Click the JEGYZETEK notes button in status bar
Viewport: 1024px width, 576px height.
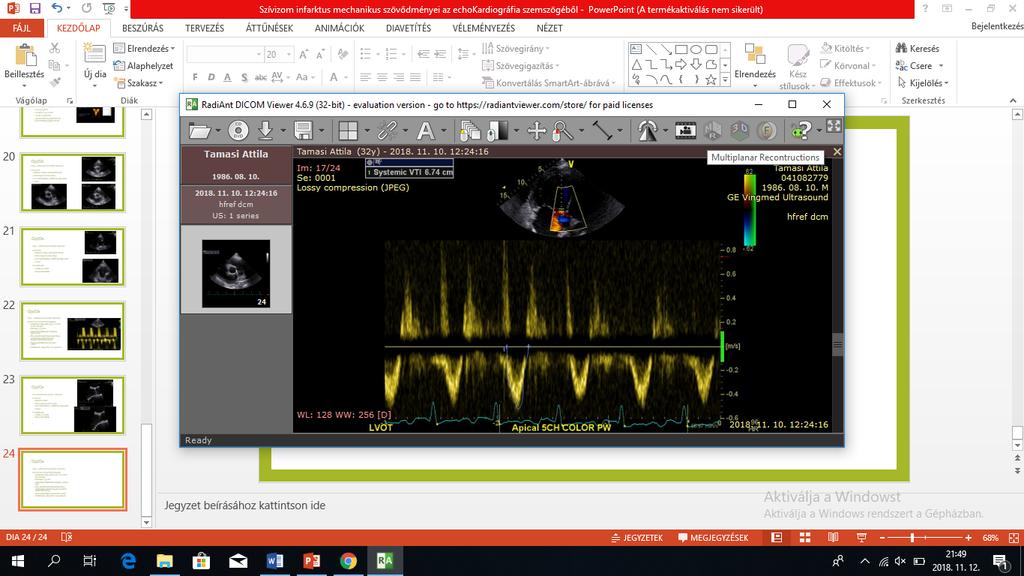point(637,537)
